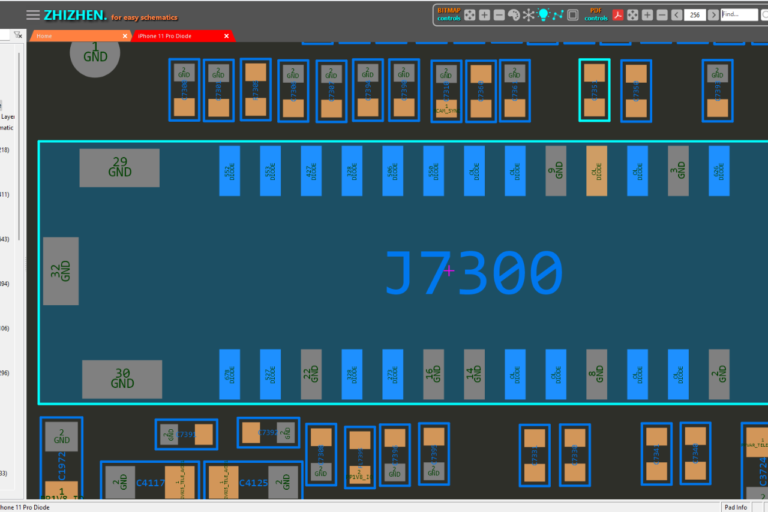
Task: Zoom out bitmap with minus button
Action: click(x=499, y=15)
